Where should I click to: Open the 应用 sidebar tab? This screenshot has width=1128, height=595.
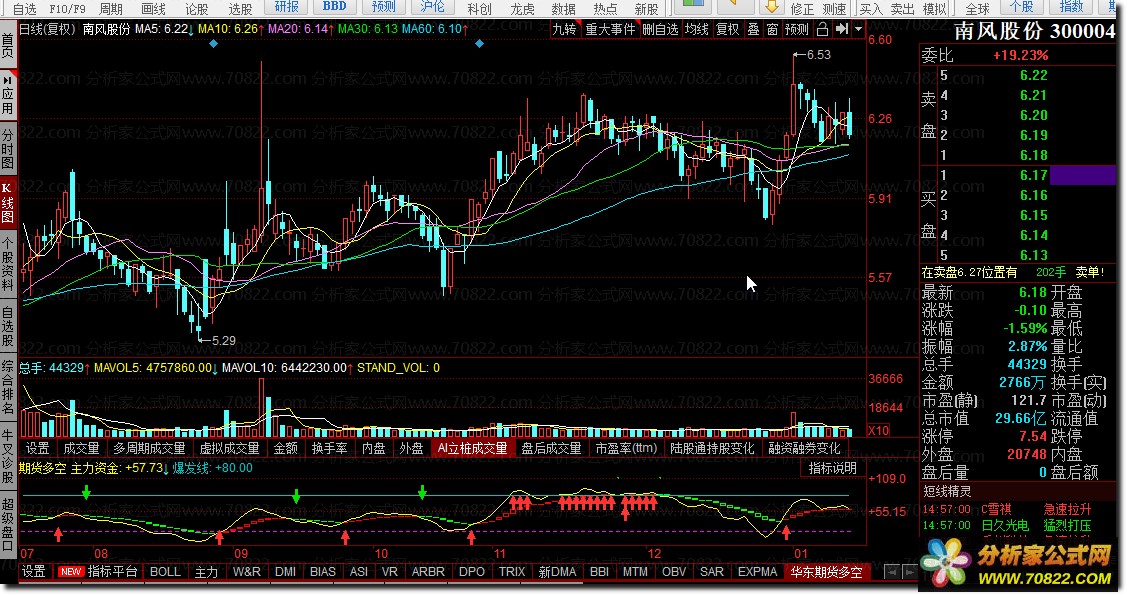pyautogui.click(x=8, y=94)
